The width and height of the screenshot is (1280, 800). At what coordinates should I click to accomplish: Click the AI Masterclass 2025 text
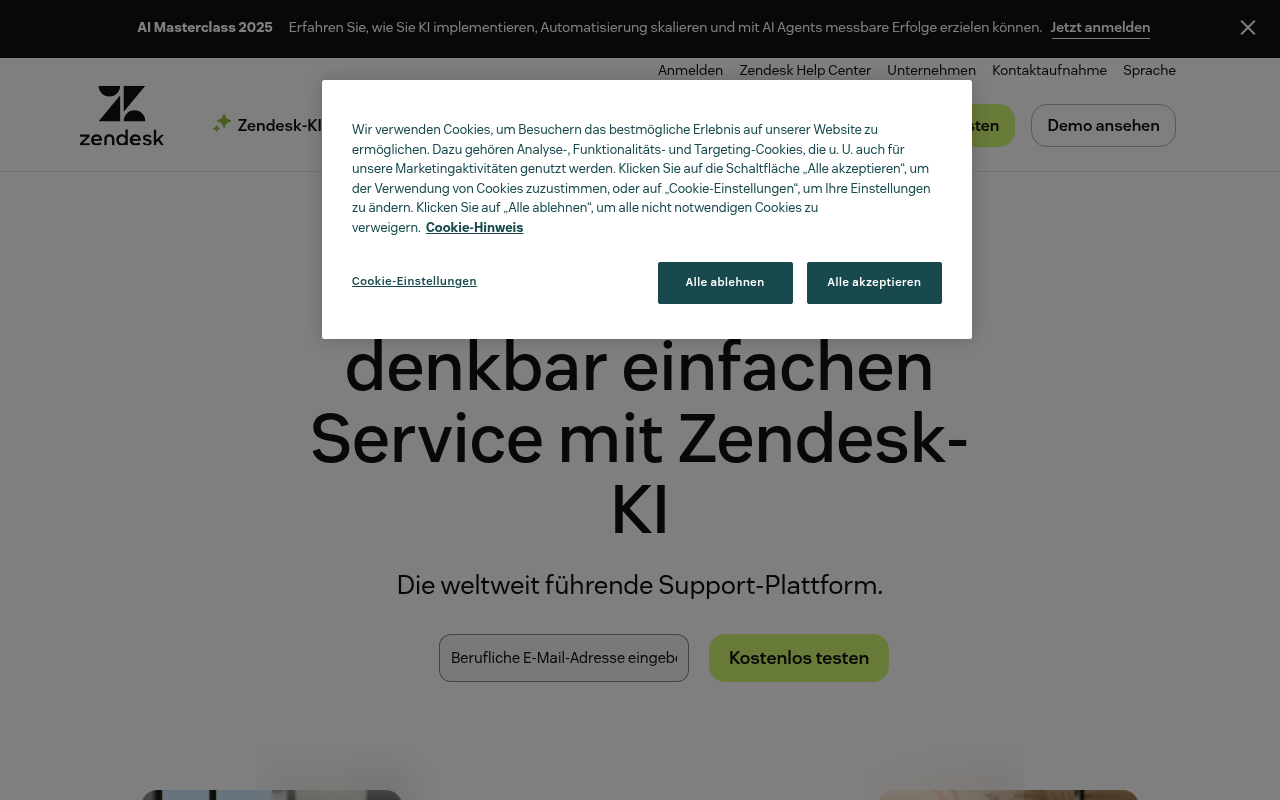(205, 28)
